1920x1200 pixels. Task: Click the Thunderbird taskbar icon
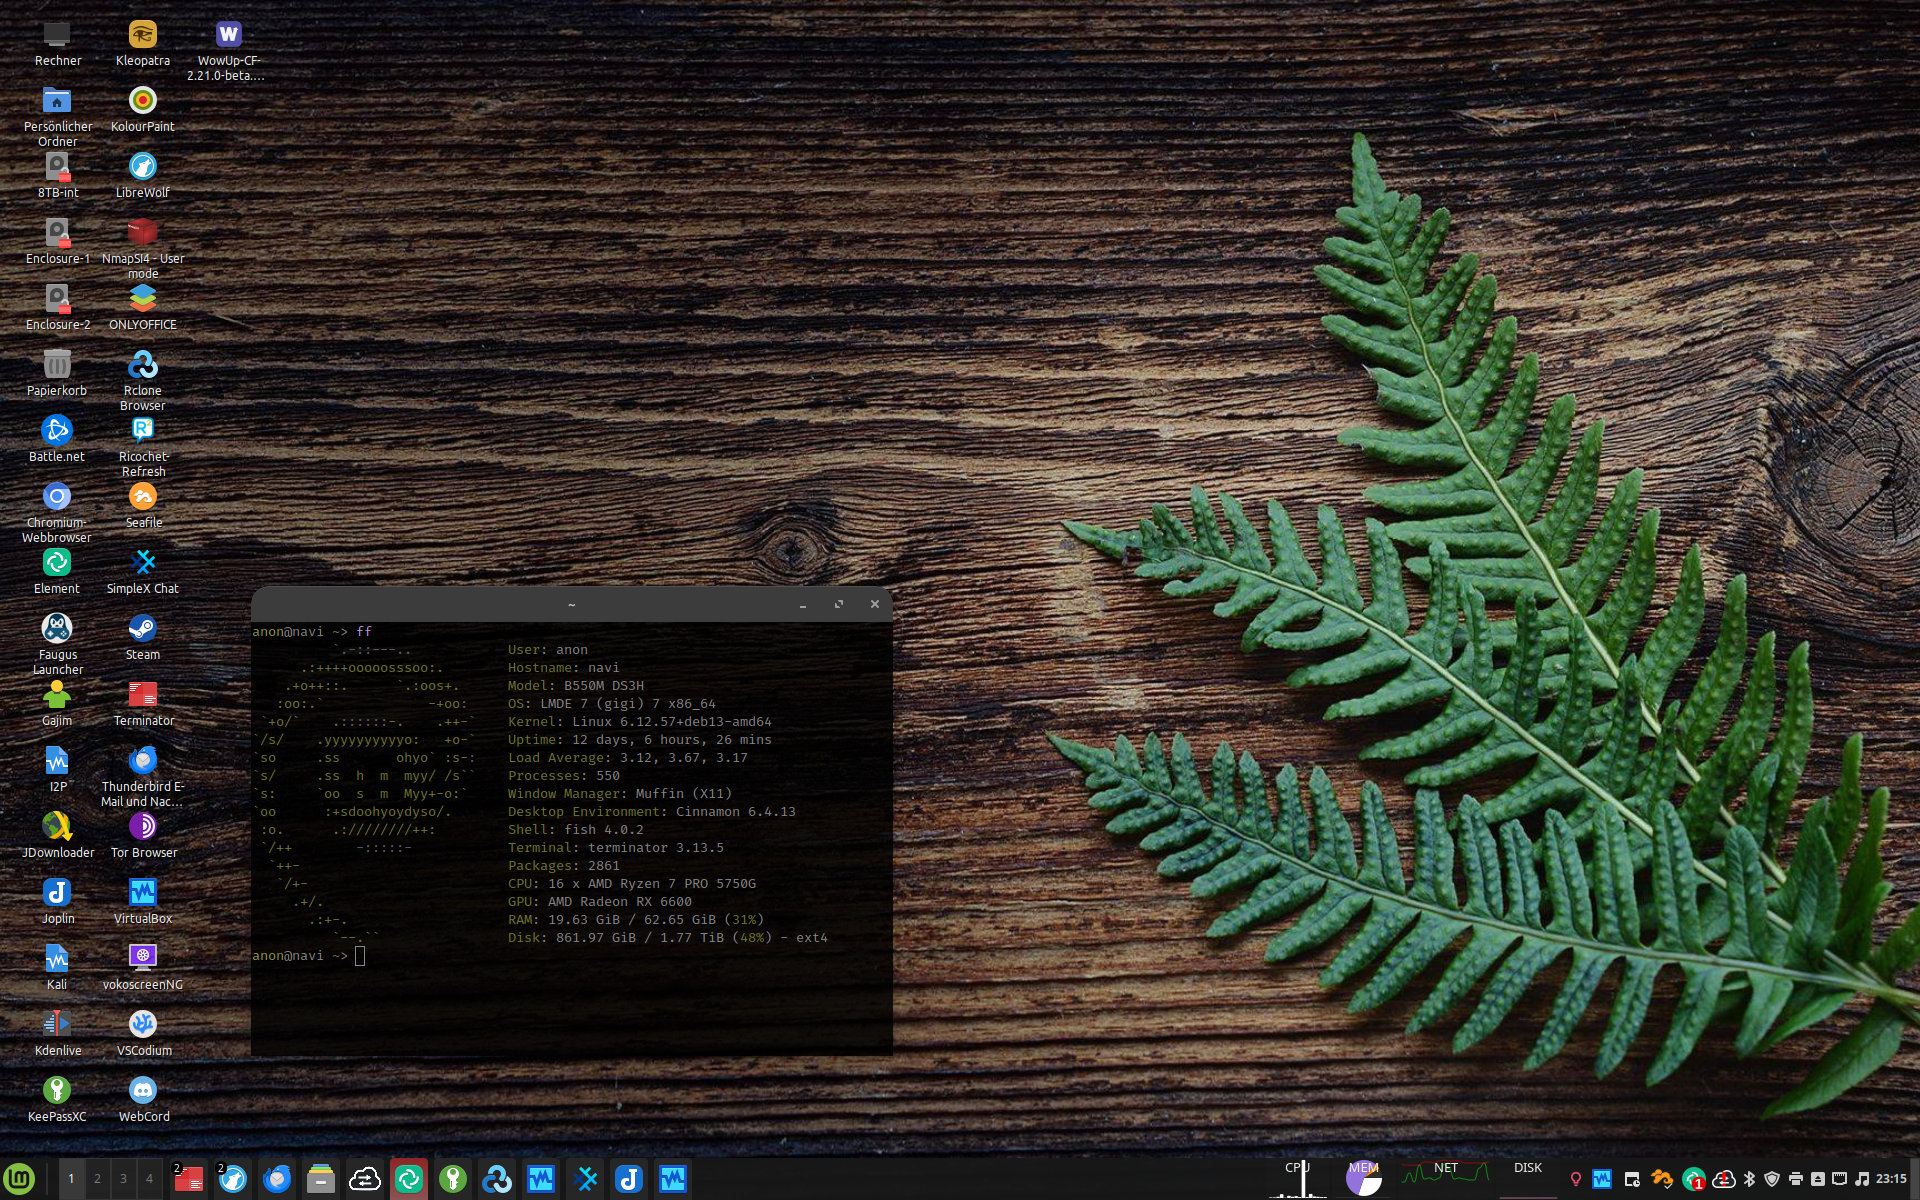277,1179
